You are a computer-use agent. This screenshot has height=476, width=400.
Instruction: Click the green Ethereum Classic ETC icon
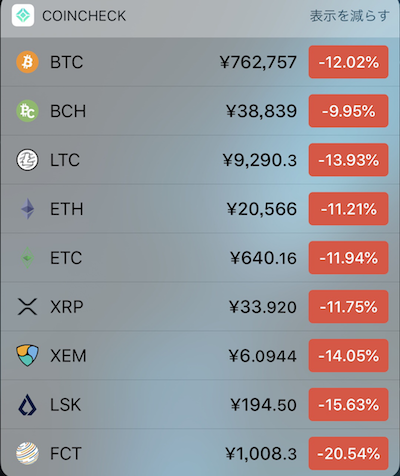click(28, 258)
